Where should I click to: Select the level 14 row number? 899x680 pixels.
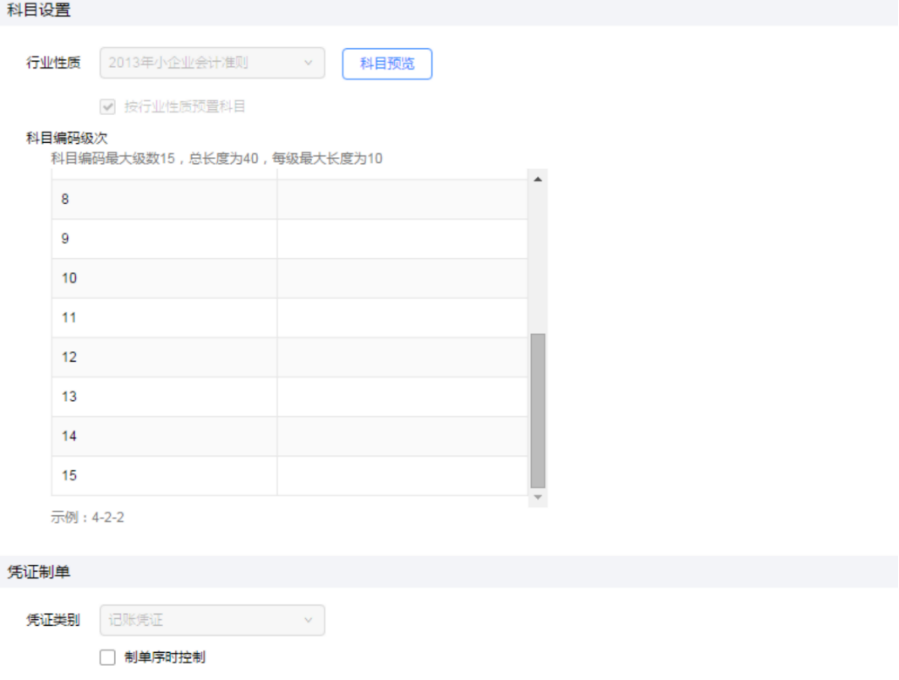point(69,436)
